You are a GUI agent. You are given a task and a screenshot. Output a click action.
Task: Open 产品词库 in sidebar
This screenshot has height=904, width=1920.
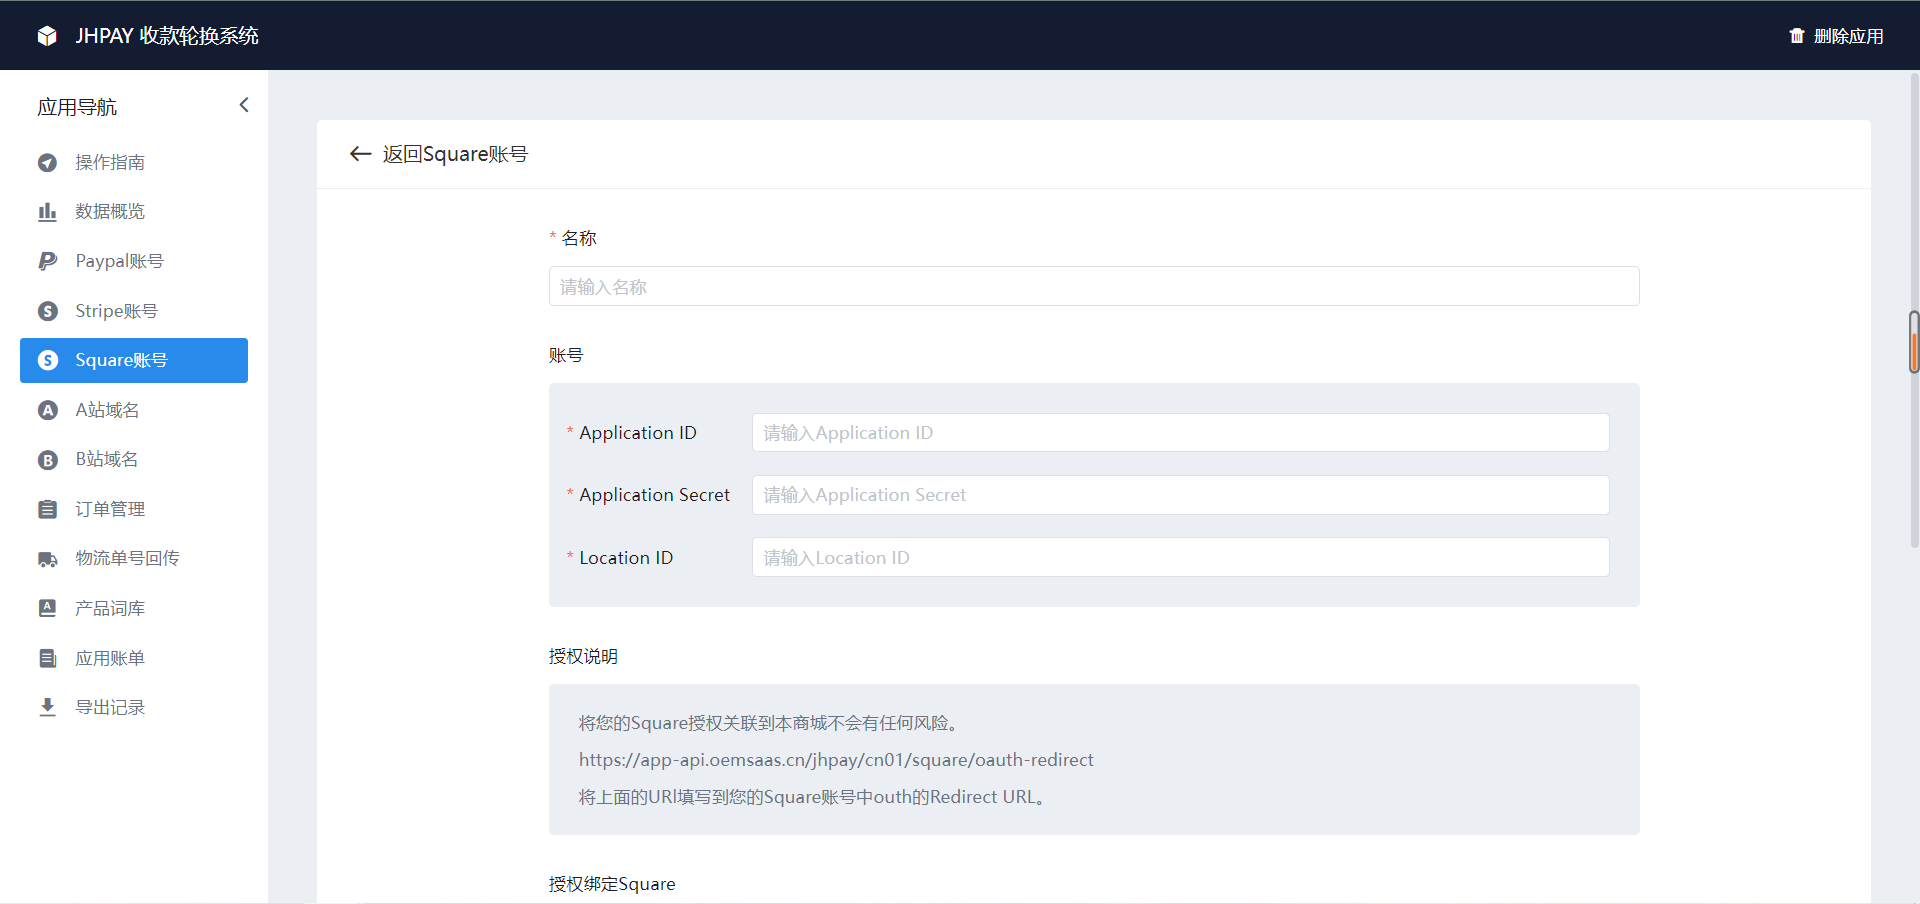[134, 608]
